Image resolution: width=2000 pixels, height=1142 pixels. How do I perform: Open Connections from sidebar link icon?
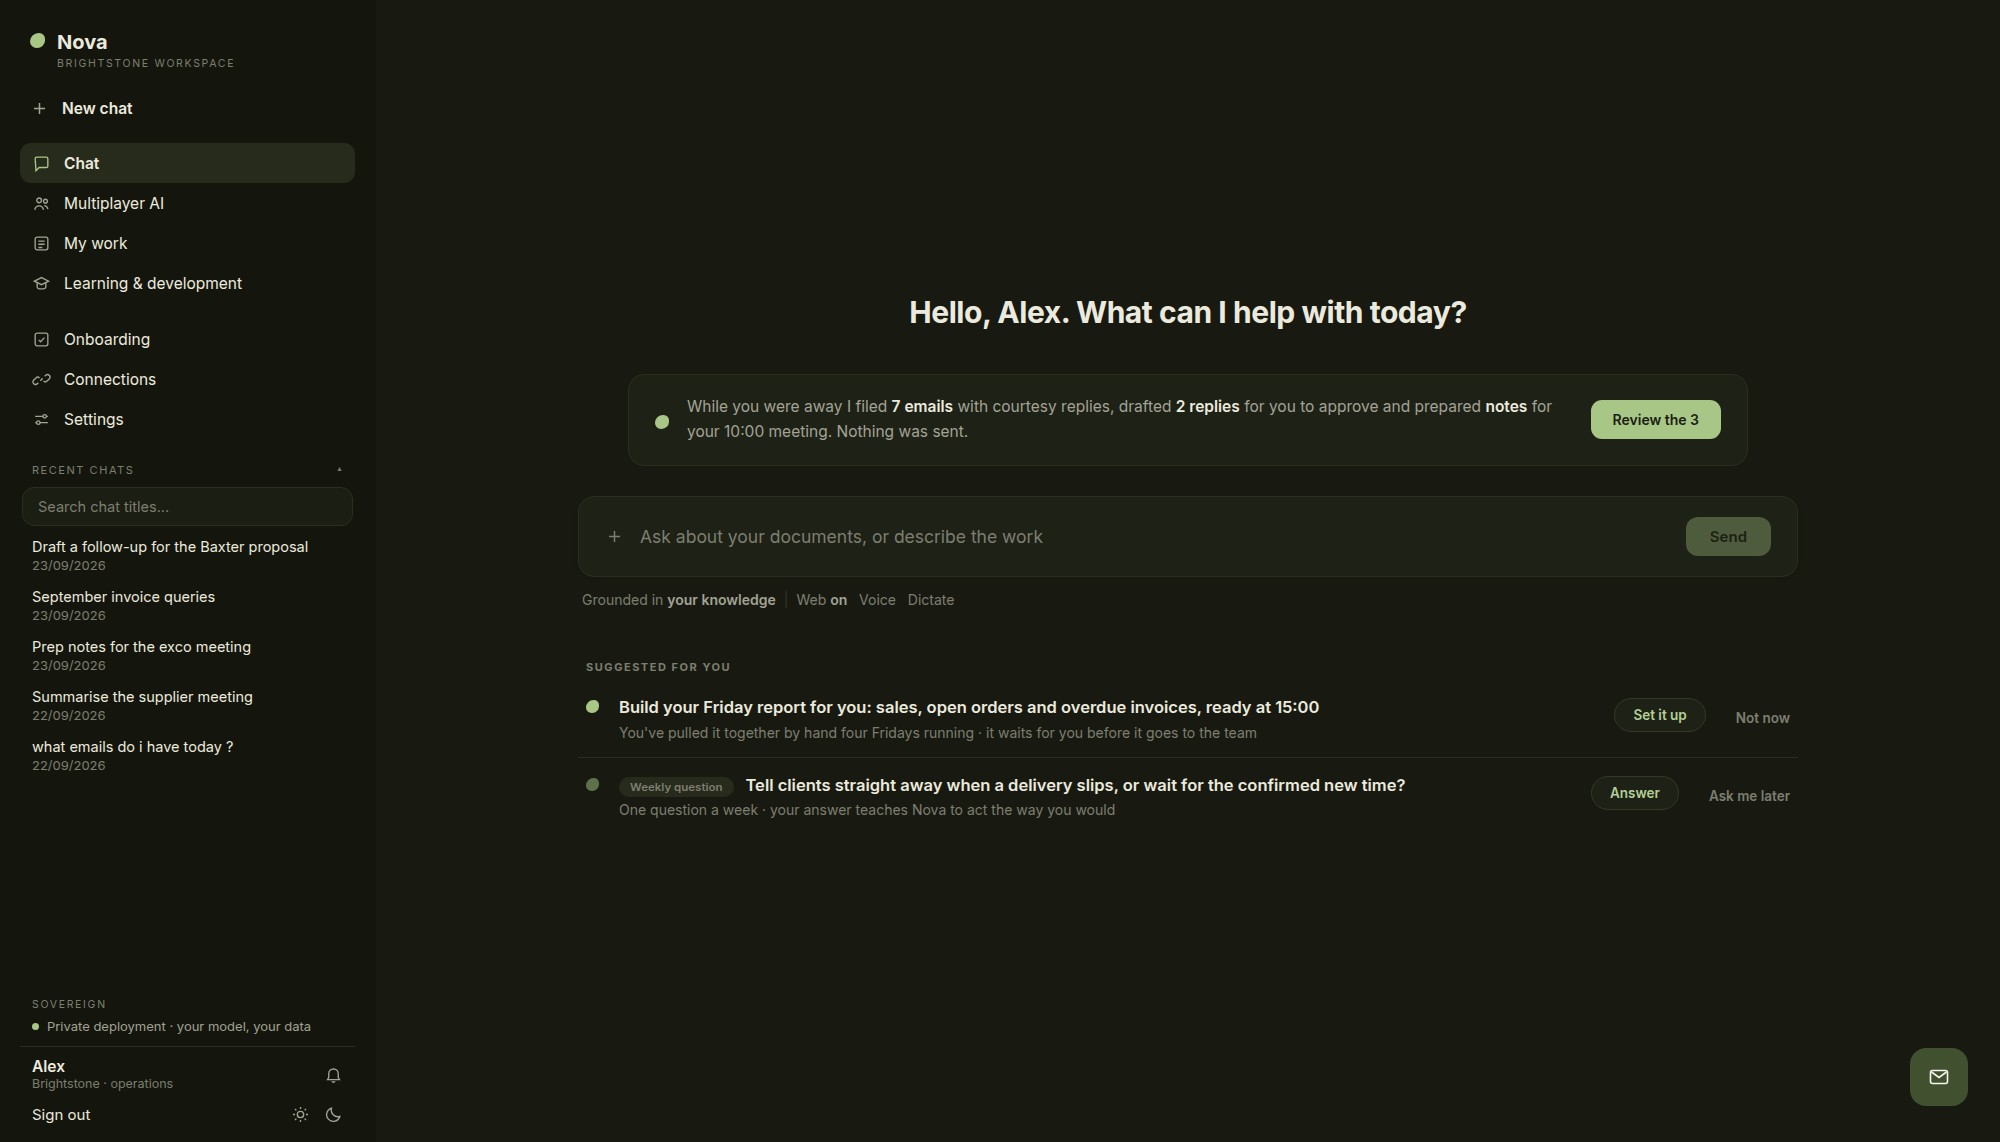41,380
